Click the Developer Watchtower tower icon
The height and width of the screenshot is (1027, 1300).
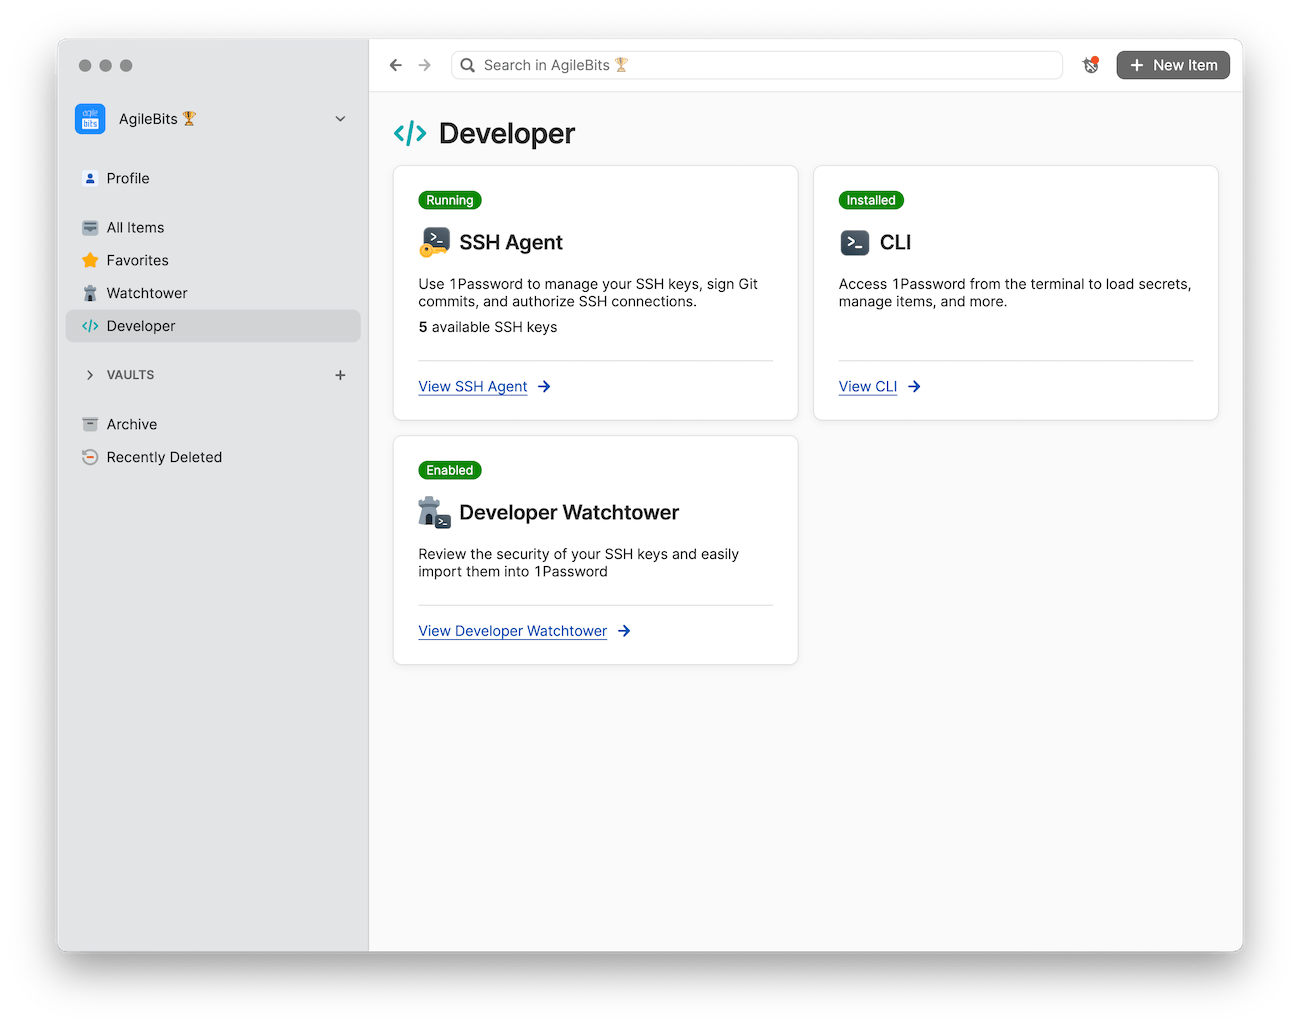pos(434,511)
